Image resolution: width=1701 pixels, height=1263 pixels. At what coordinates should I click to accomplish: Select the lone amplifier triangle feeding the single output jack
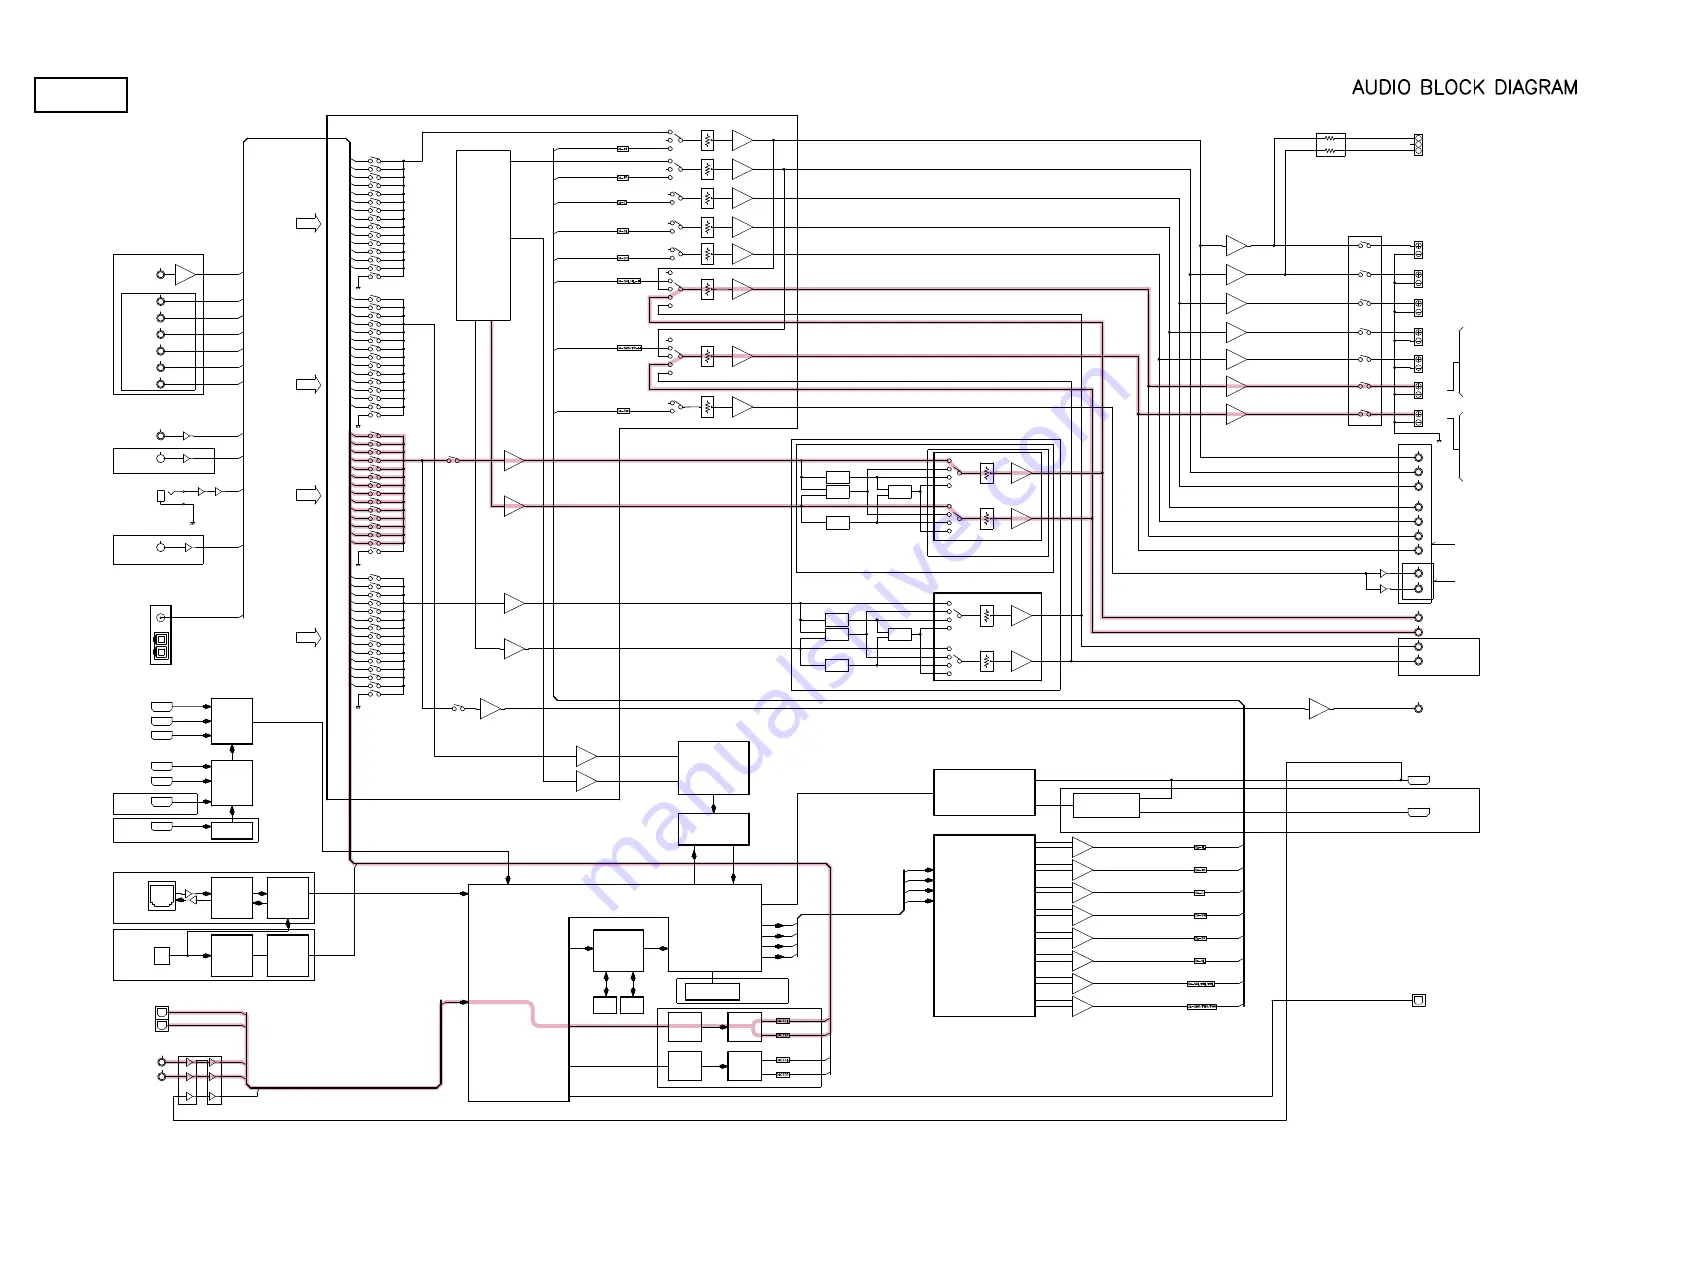tap(1320, 708)
